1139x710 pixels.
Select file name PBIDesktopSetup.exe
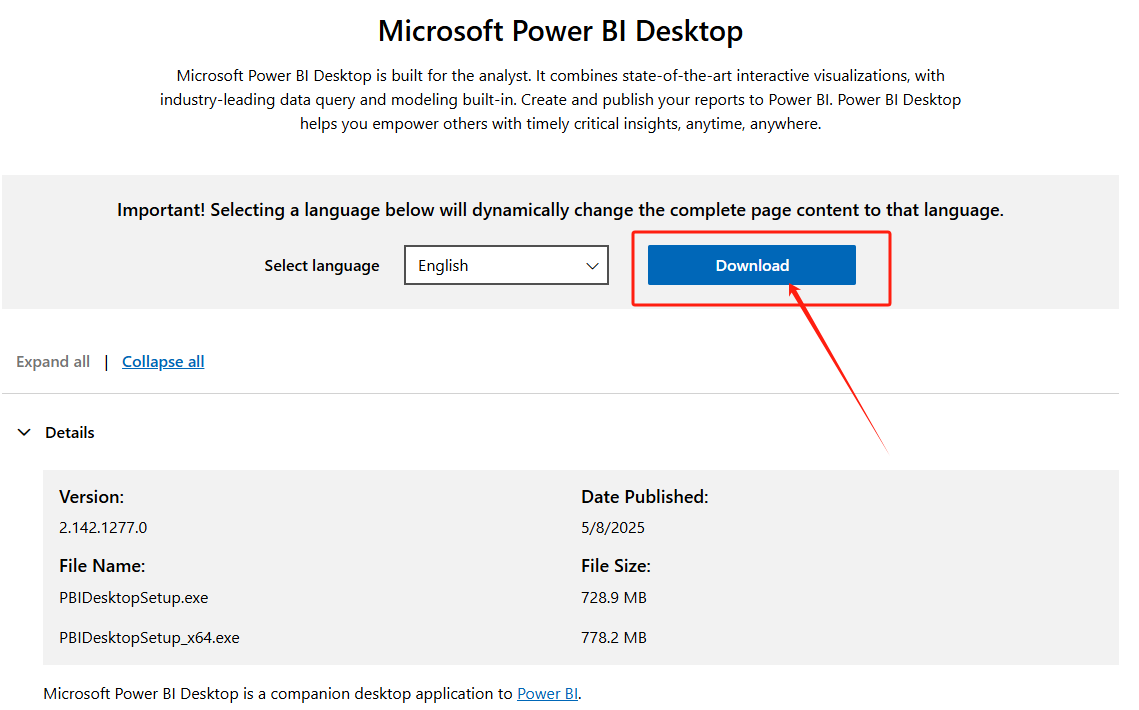[x=134, y=597]
